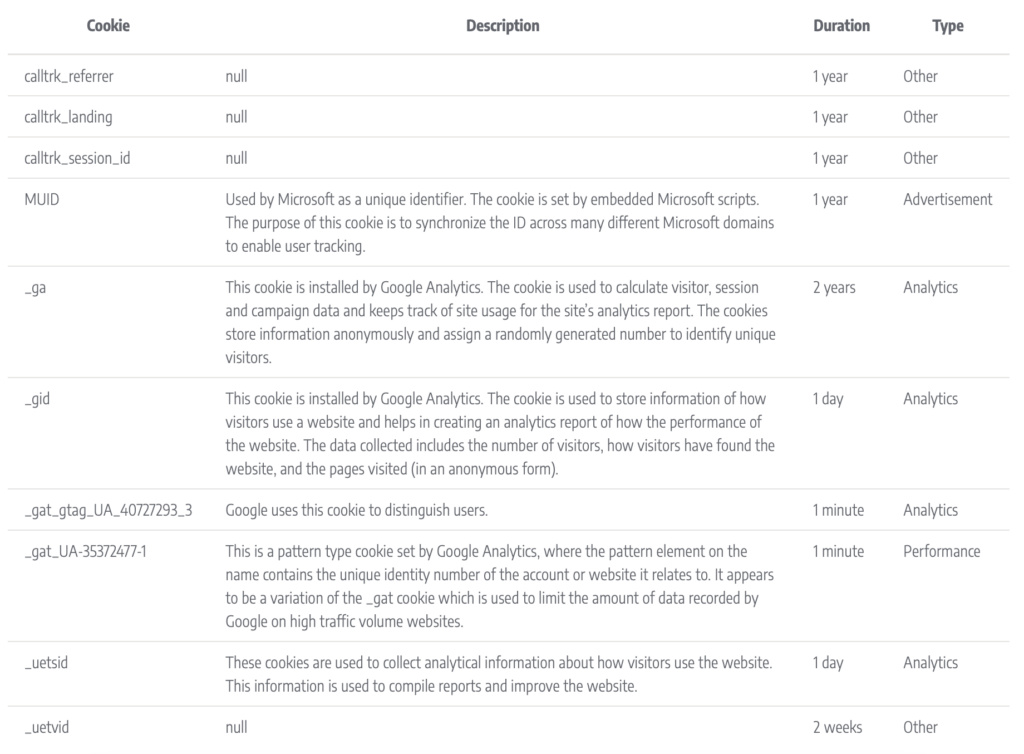1024x754 pixels.
Task: Click the 2 weeks duration cell
Action: pyautogui.click(x=837, y=728)
